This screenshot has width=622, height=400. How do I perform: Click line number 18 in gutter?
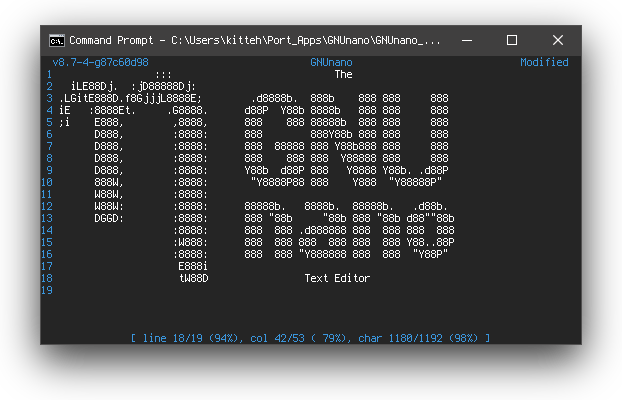47,278
